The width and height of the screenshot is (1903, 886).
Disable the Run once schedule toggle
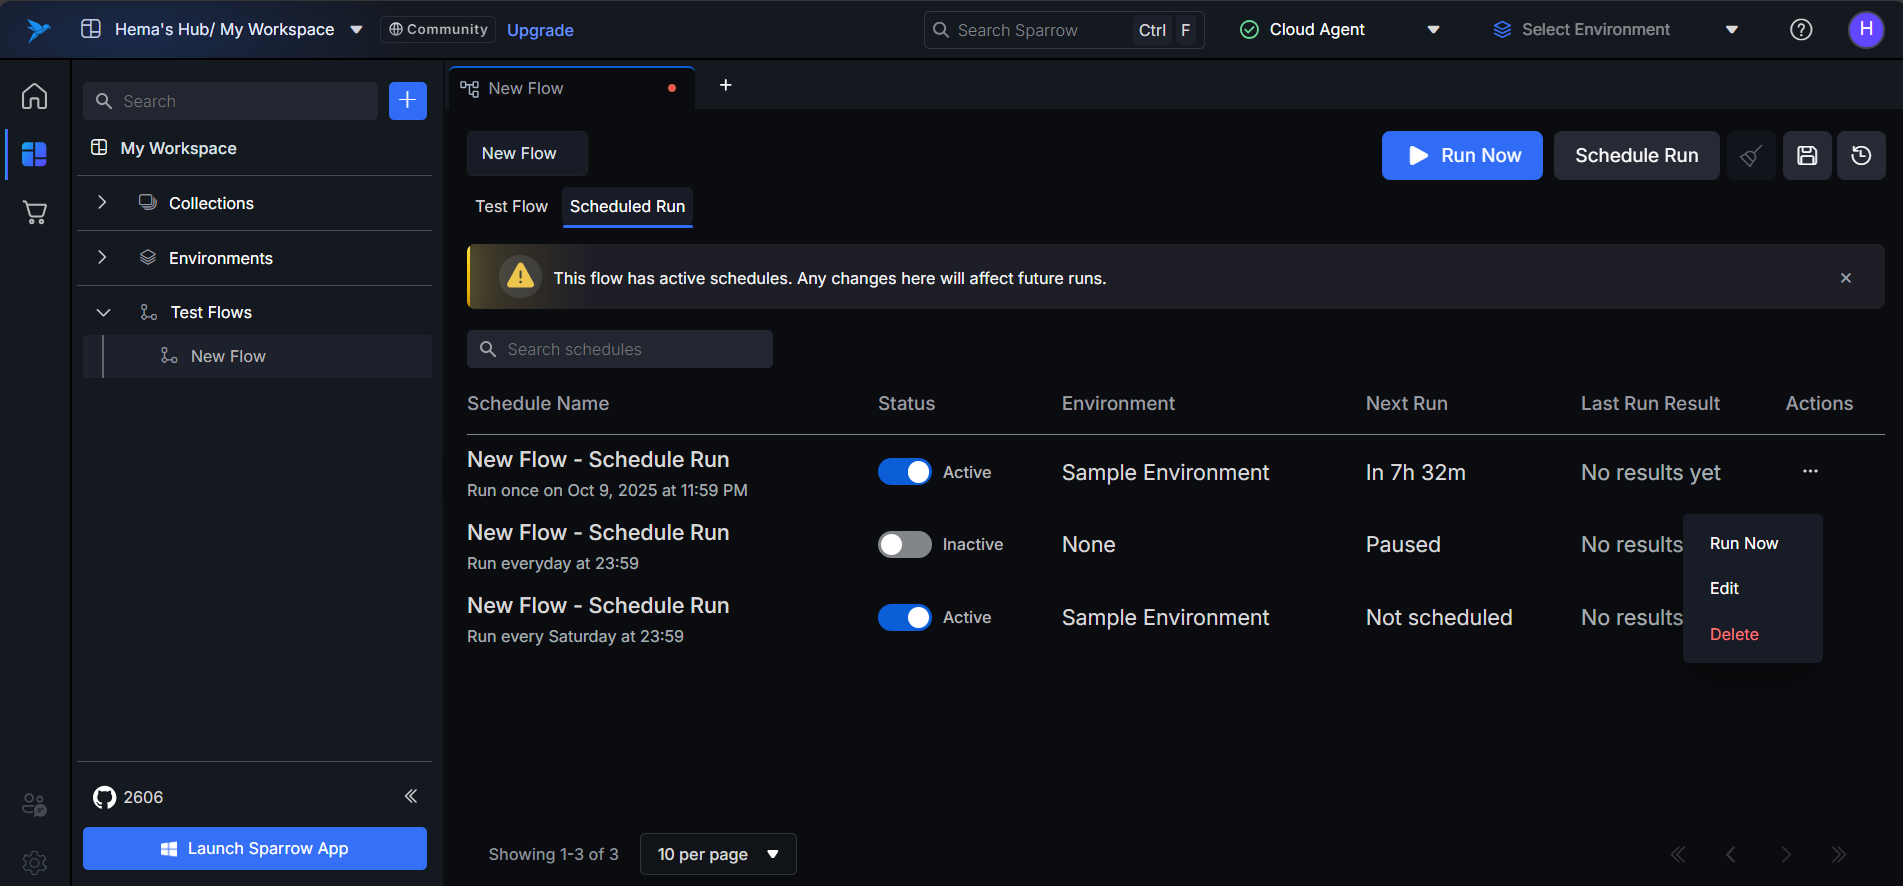(x=904, y=472)
